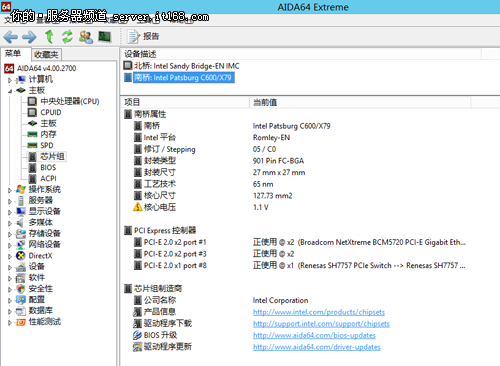Select the PCI-E 2.0 x1 port #8 row
This screenshot has height=366, width=500.
[300, 266]
